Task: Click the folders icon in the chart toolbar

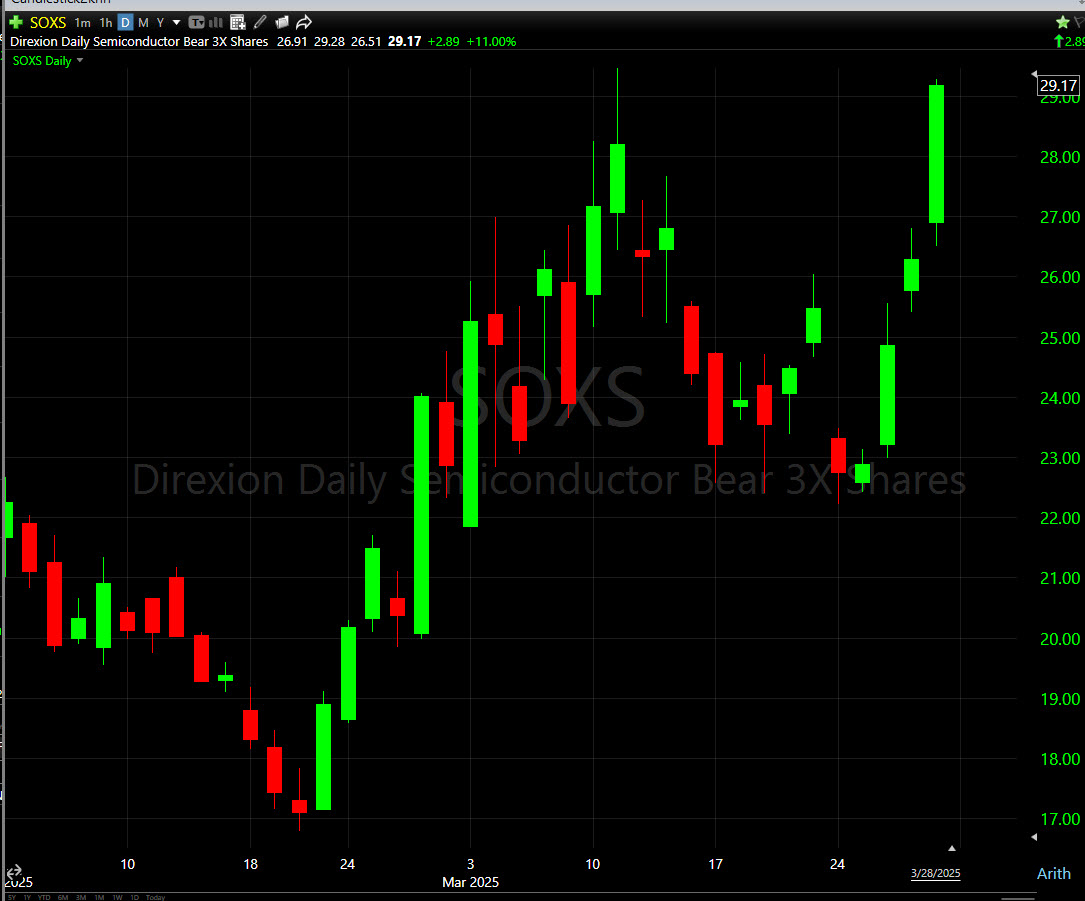Action: pos(282,22)
